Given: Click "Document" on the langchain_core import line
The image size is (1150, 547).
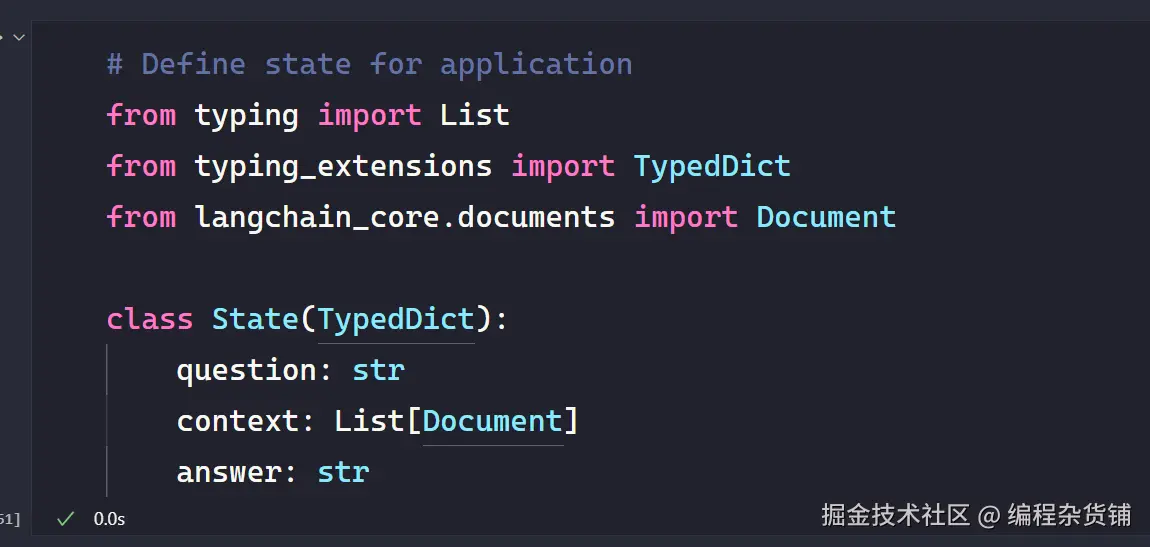Looking at the screenshot, I should click(826, 217).
